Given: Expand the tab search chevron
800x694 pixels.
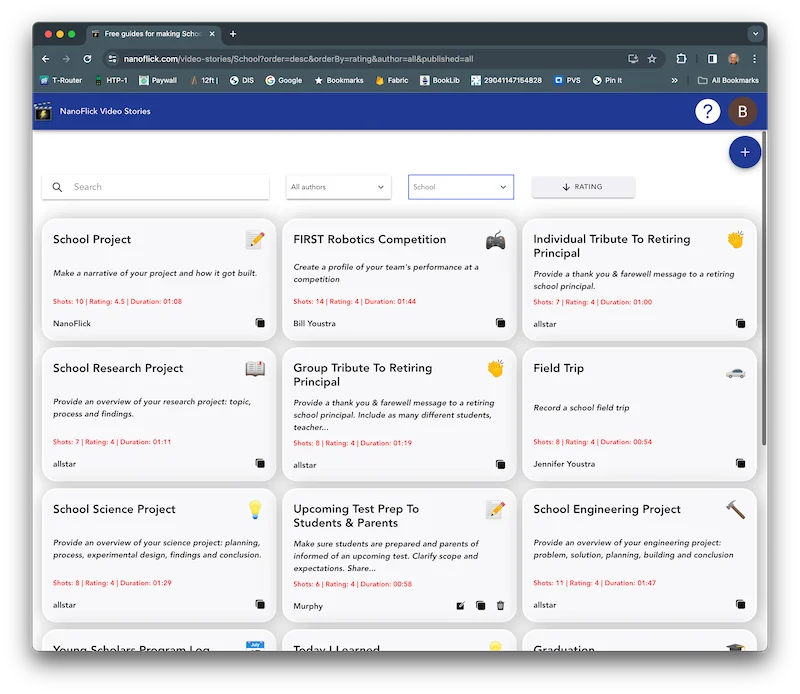Looking at the screenshot, I should click(x=755, y=34).
